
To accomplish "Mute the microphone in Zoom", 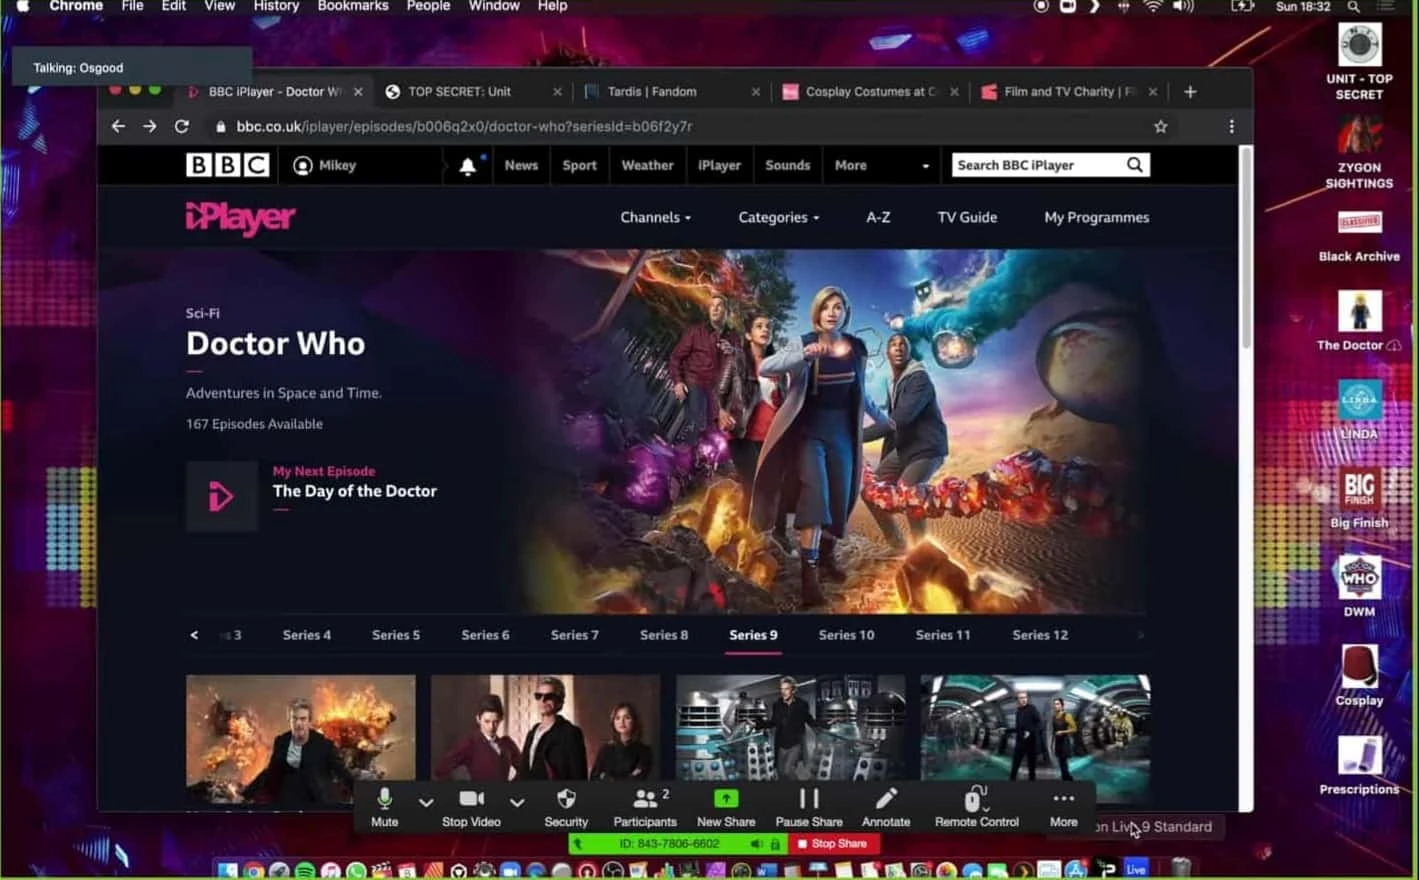I will click(384, 808).
